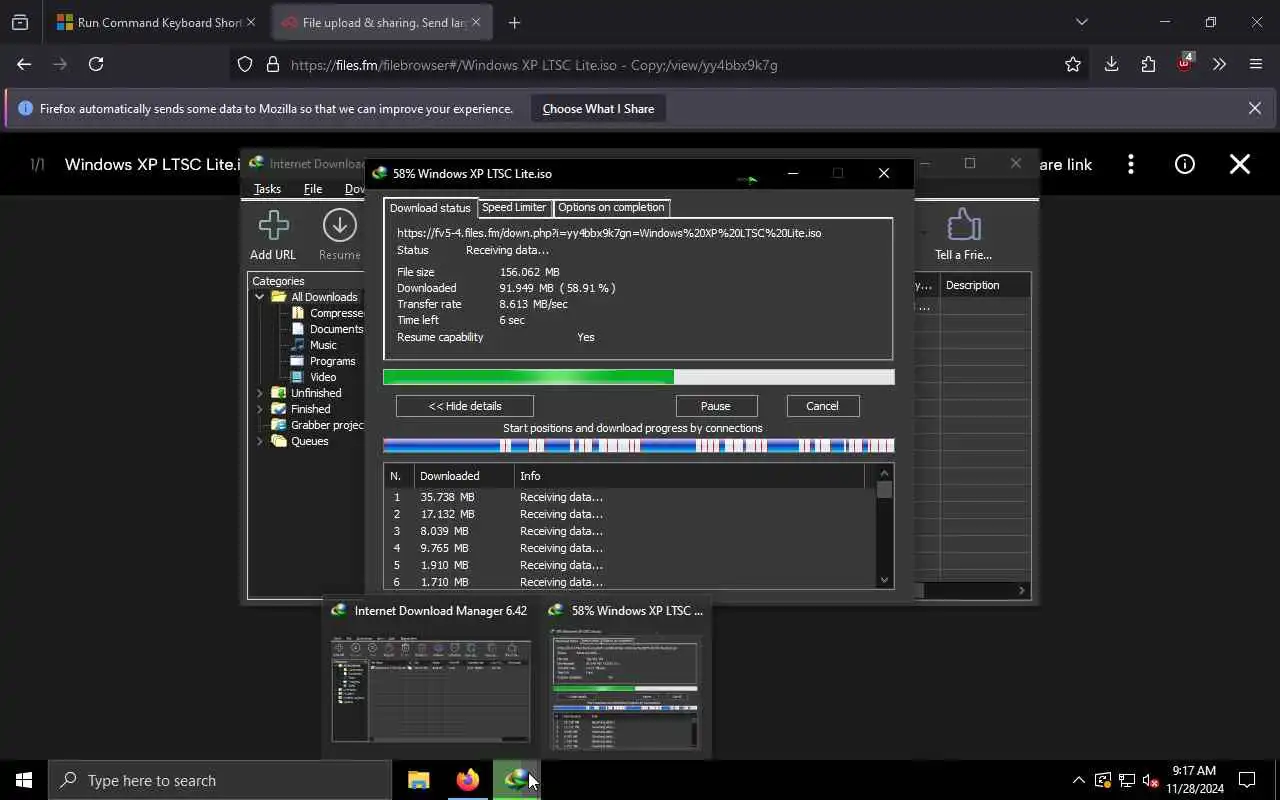Image resolution: width=1280 pixels, height=800 pixels.
Task: Open a new Firefox tab
Action: [x=514, y=22]
